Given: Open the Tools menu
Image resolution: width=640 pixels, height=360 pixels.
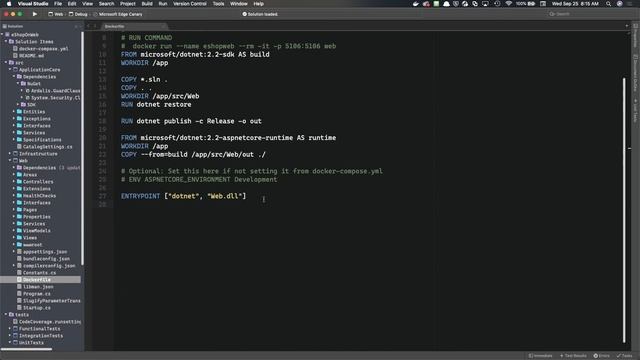Looking at the screenshot, I should point(218,4).
